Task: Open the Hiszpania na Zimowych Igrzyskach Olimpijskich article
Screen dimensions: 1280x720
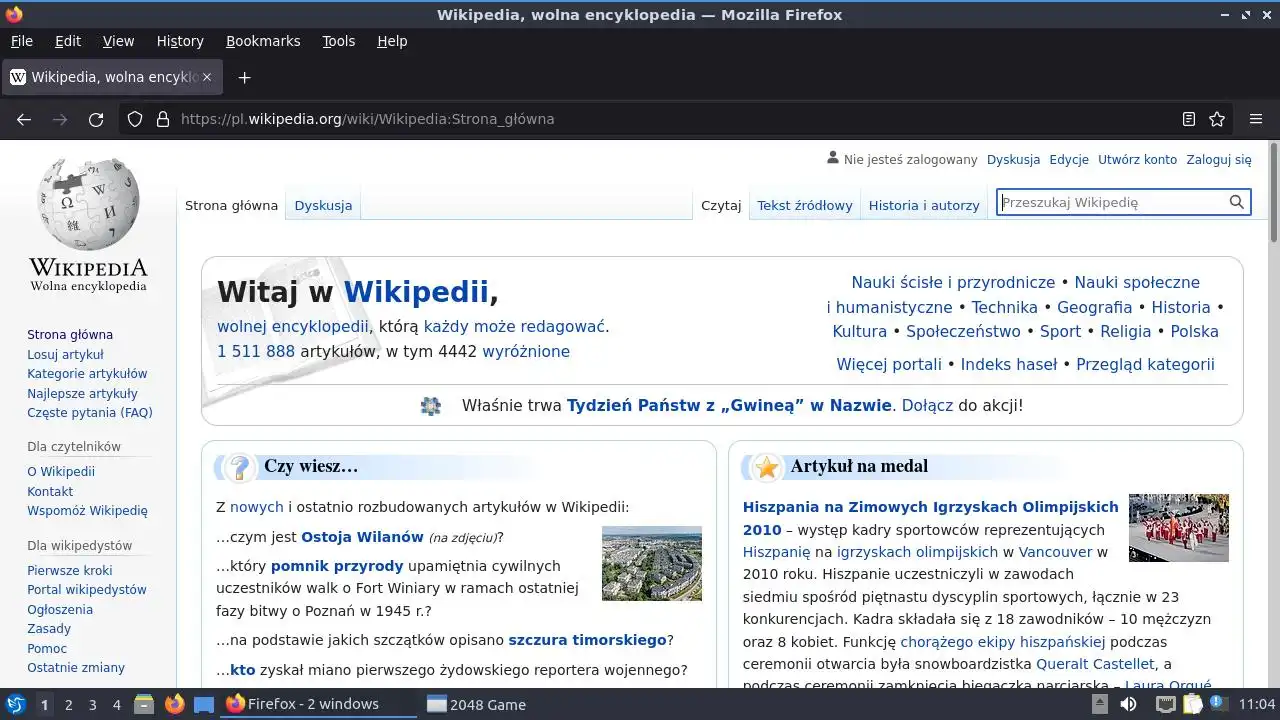Action: tap(930, 518)
